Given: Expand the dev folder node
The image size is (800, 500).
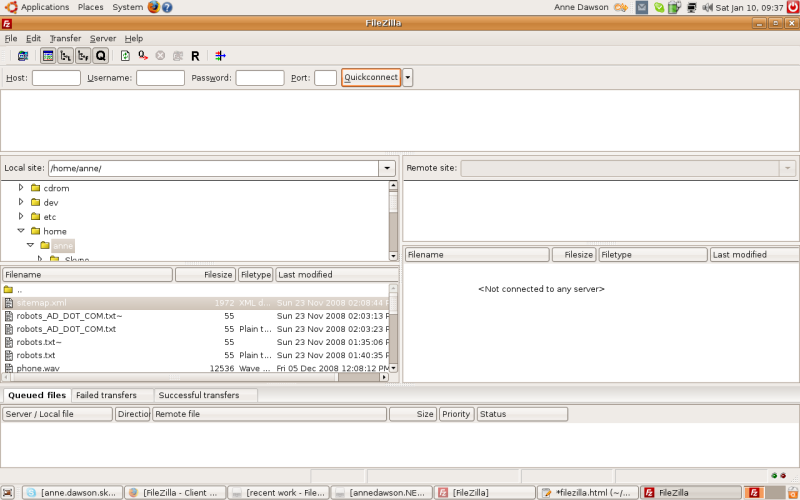Looking at the screenshot, I should [x=21, y=202].
